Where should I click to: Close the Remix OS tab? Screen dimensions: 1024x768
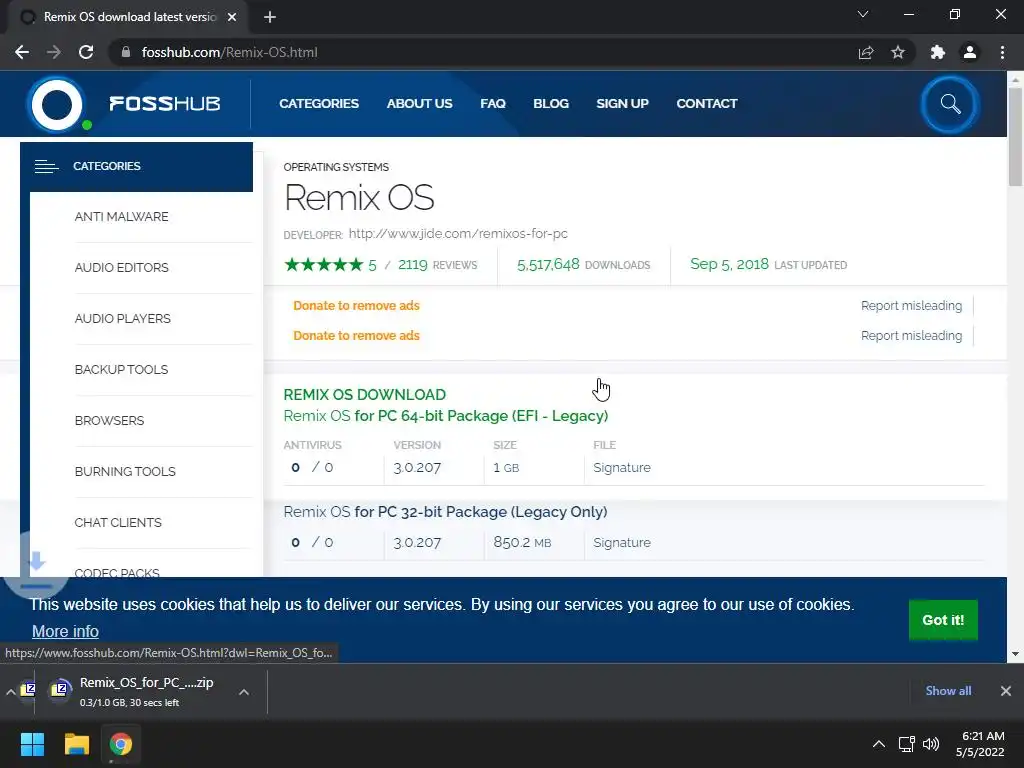232,17
